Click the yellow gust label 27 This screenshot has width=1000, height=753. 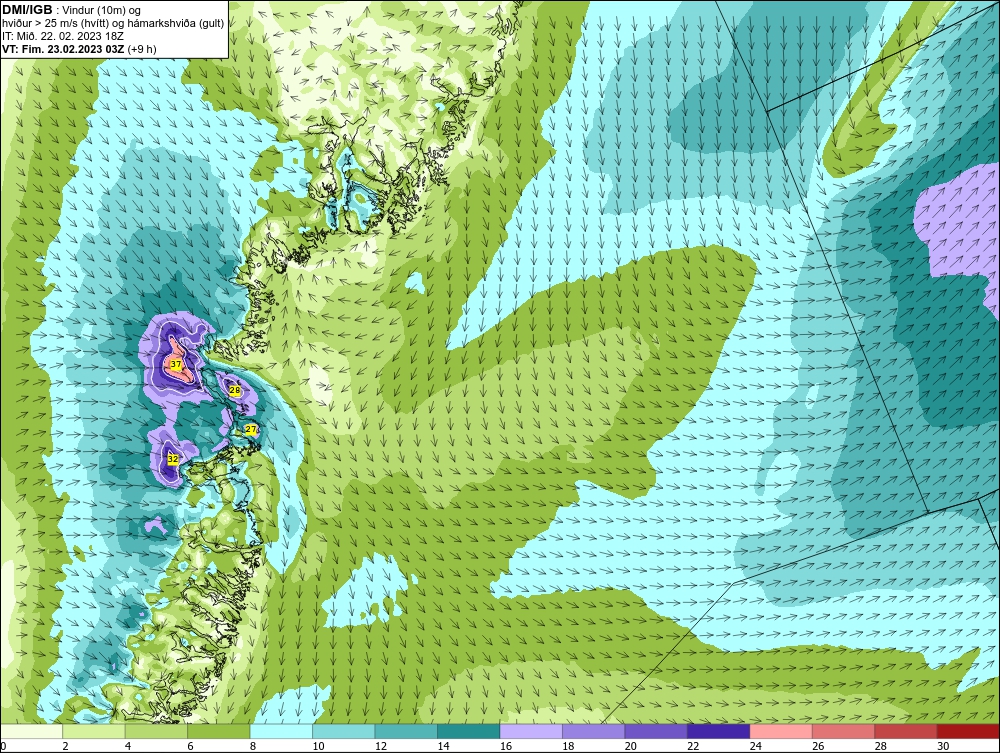251,429
